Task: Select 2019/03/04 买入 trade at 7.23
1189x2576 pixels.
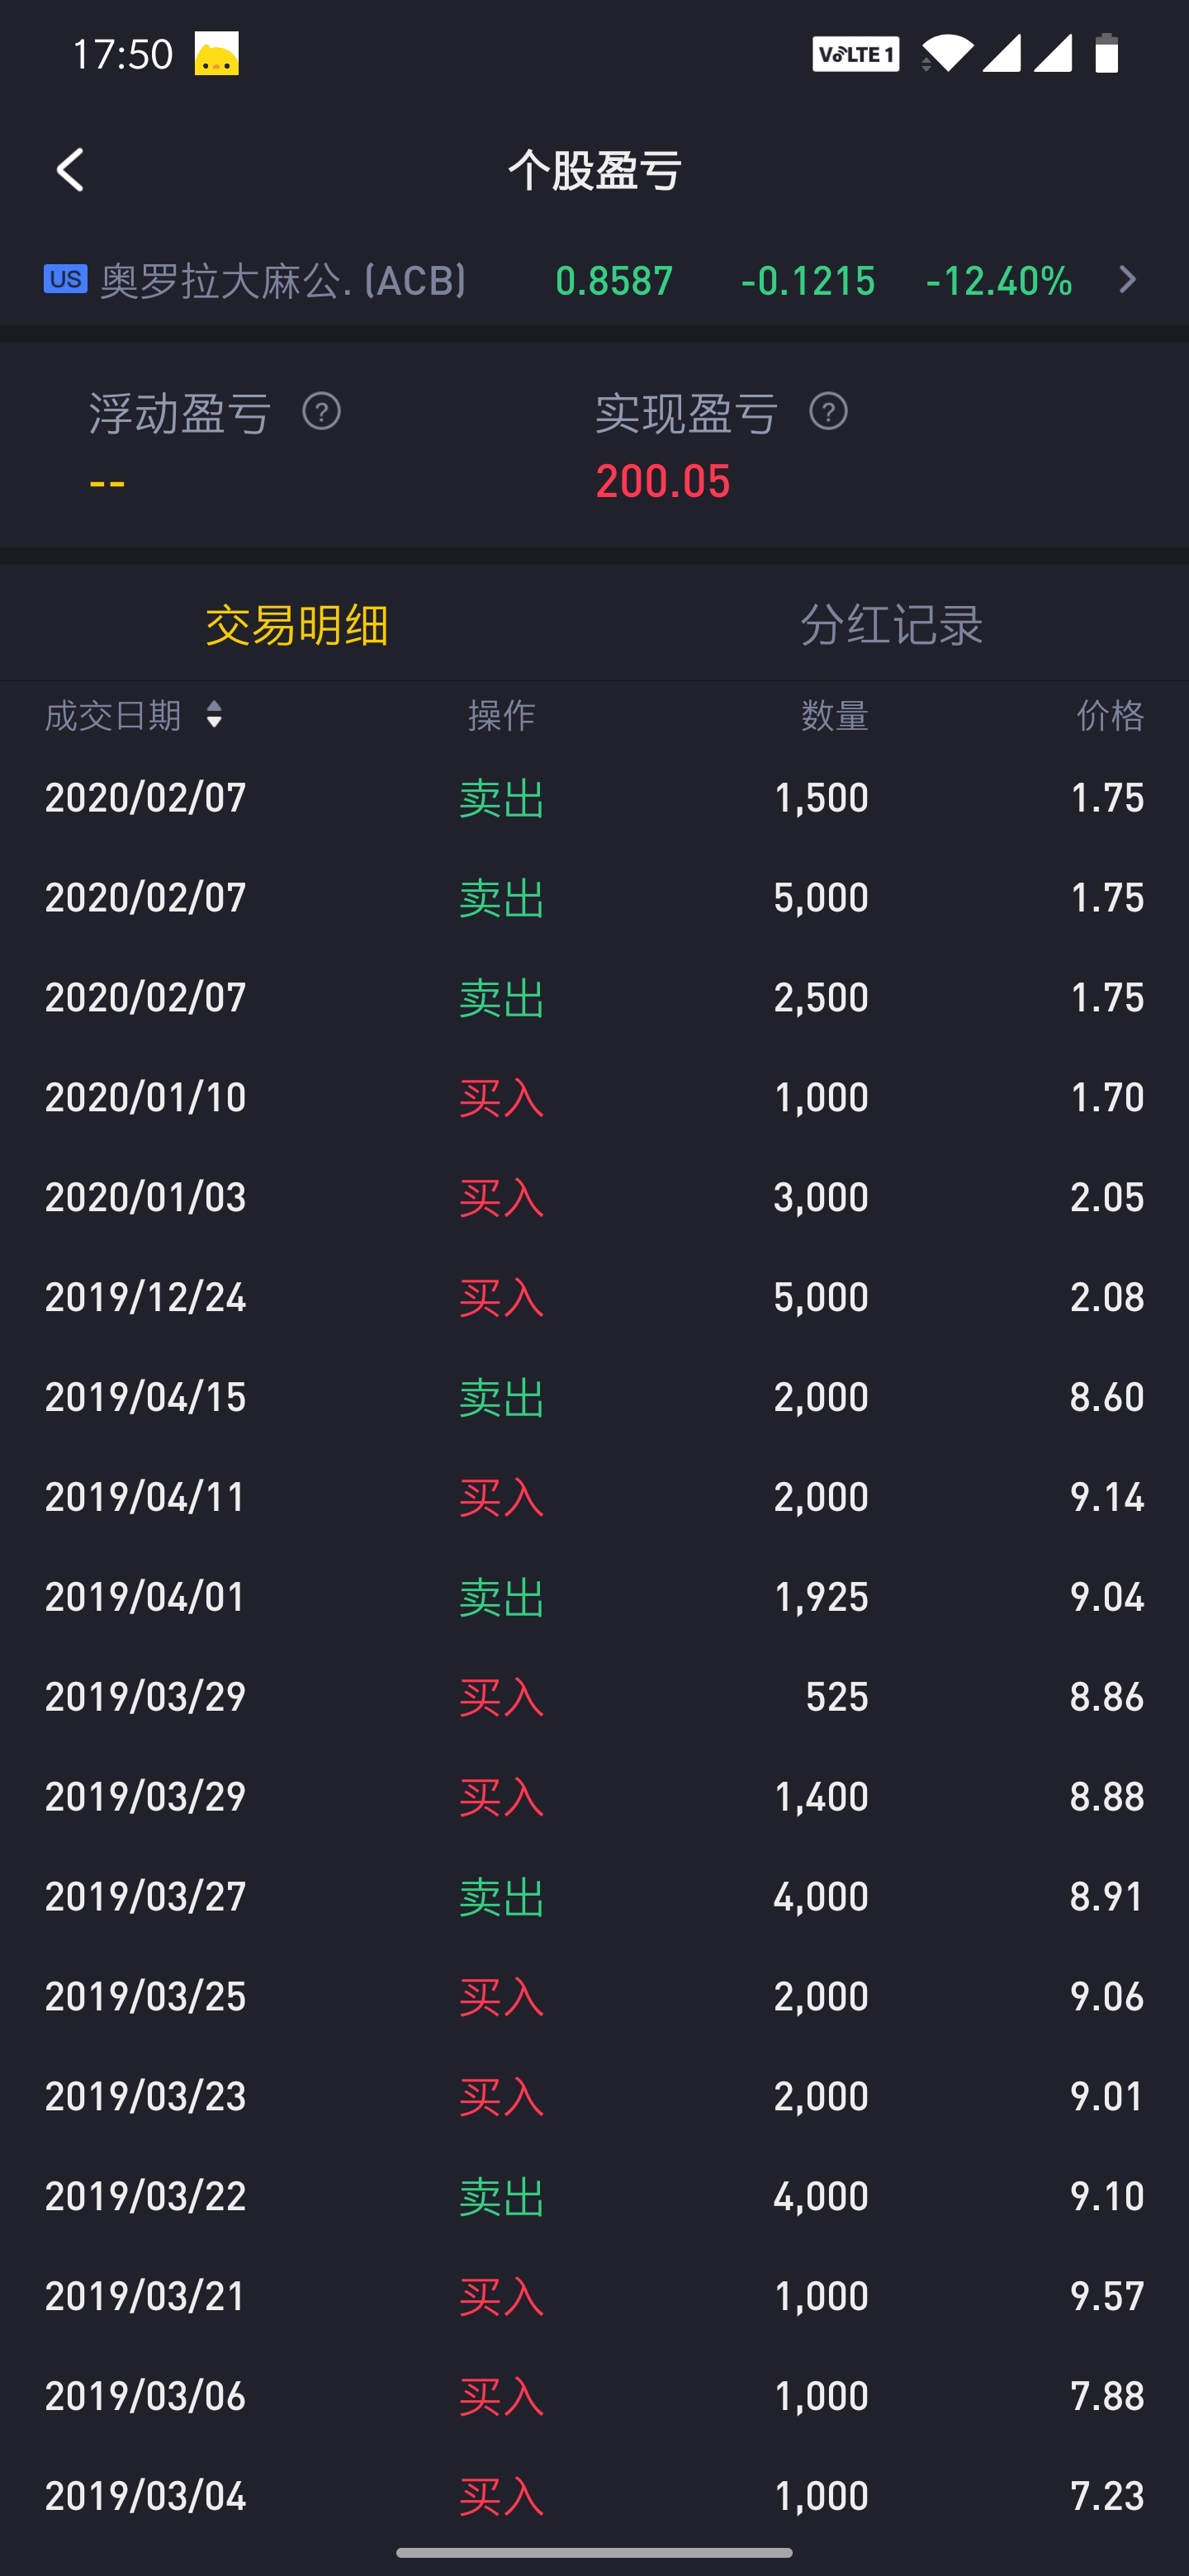Action: (x=594, y=2496)
